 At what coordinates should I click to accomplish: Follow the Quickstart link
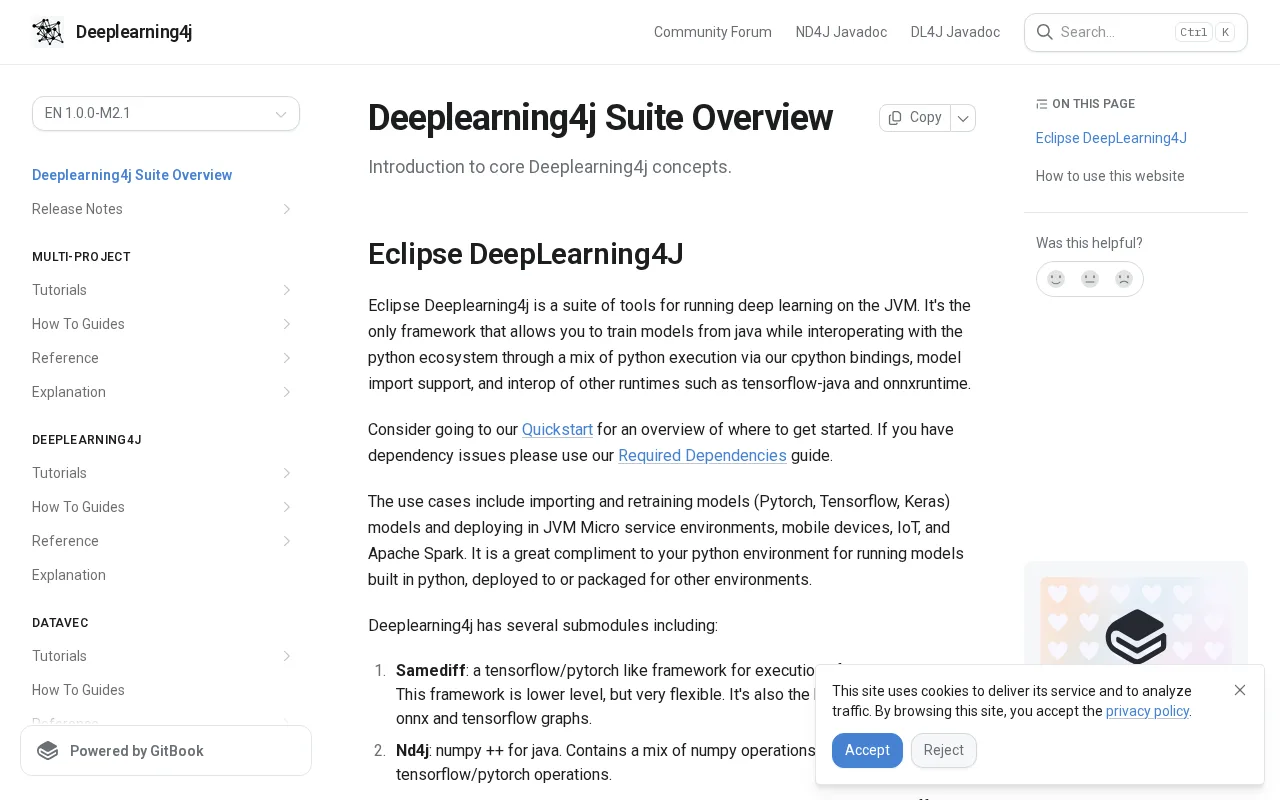(x=557, y=429)
